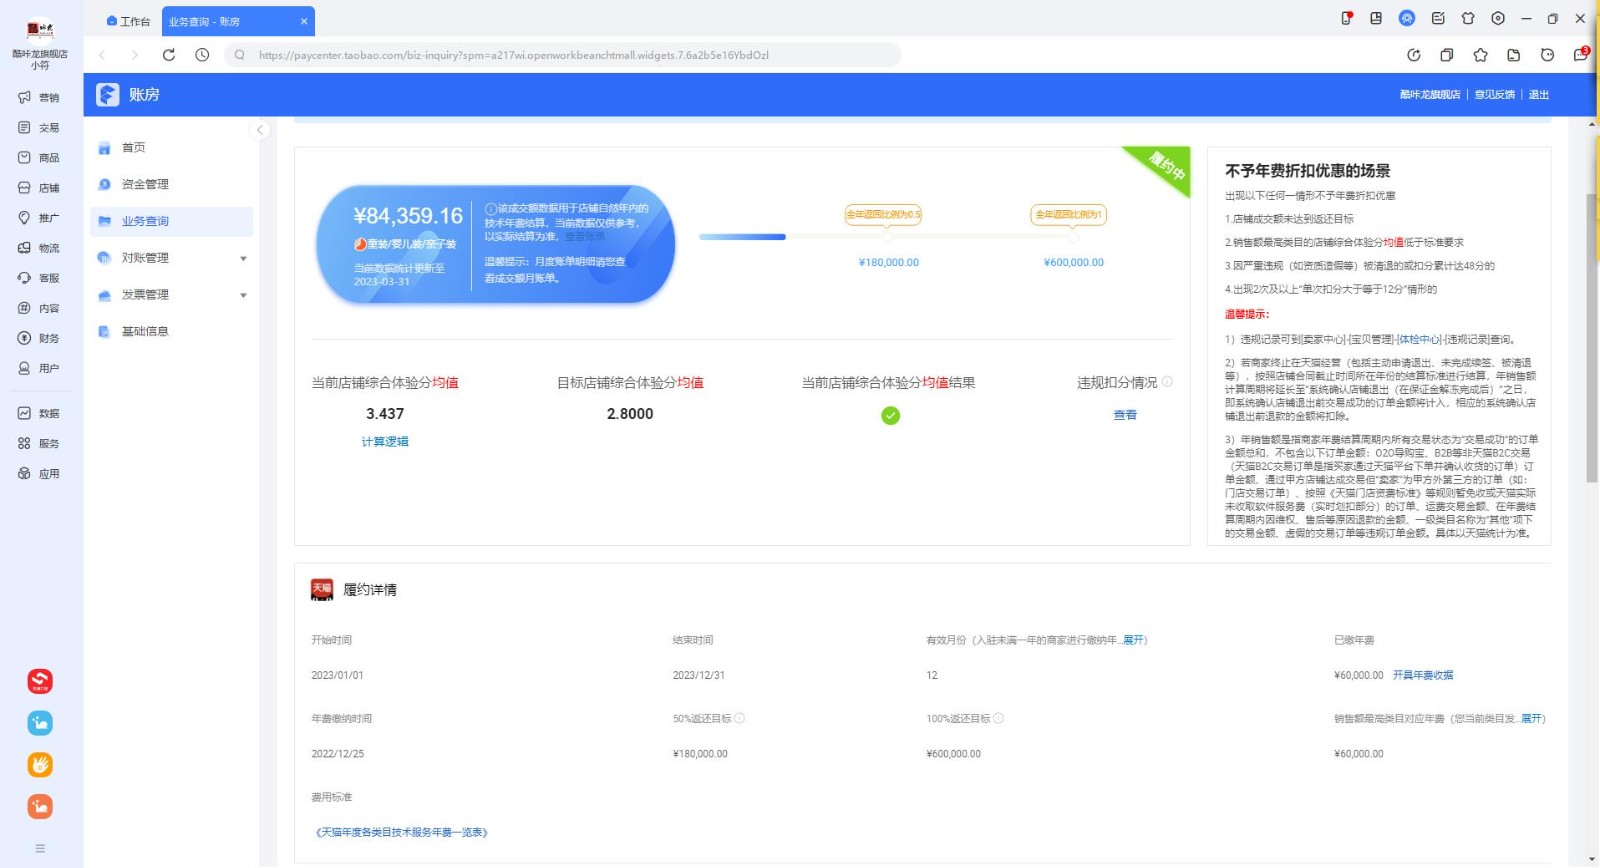Open the 应用 apps sidebar item
The image size is (1600, 868).
coord(40,473)
